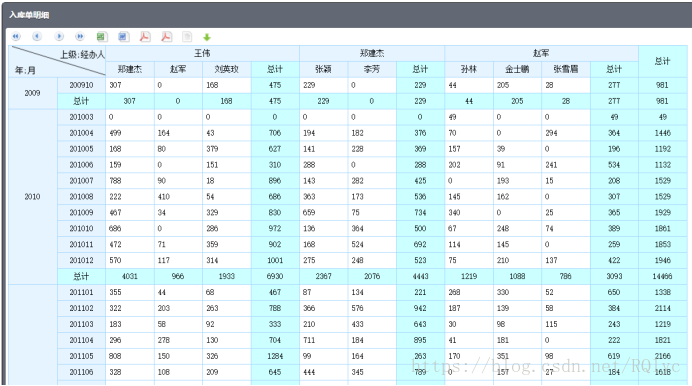Select the 201008 month row label
The width and height of the screenshot is (692, 386).
(x=81, y=196)
